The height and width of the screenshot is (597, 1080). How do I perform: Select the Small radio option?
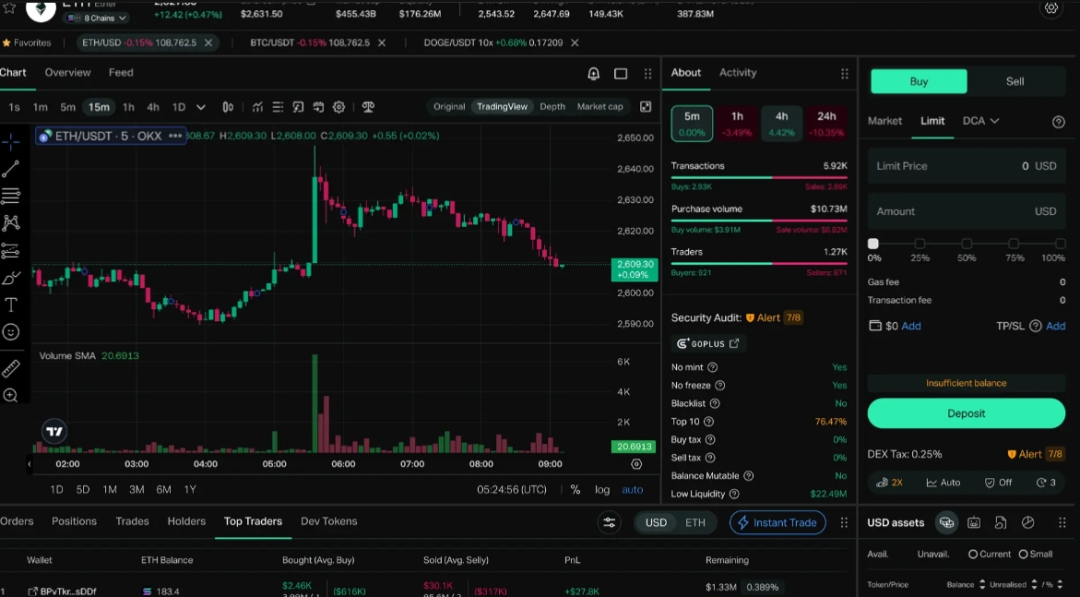coord(1023,554)
